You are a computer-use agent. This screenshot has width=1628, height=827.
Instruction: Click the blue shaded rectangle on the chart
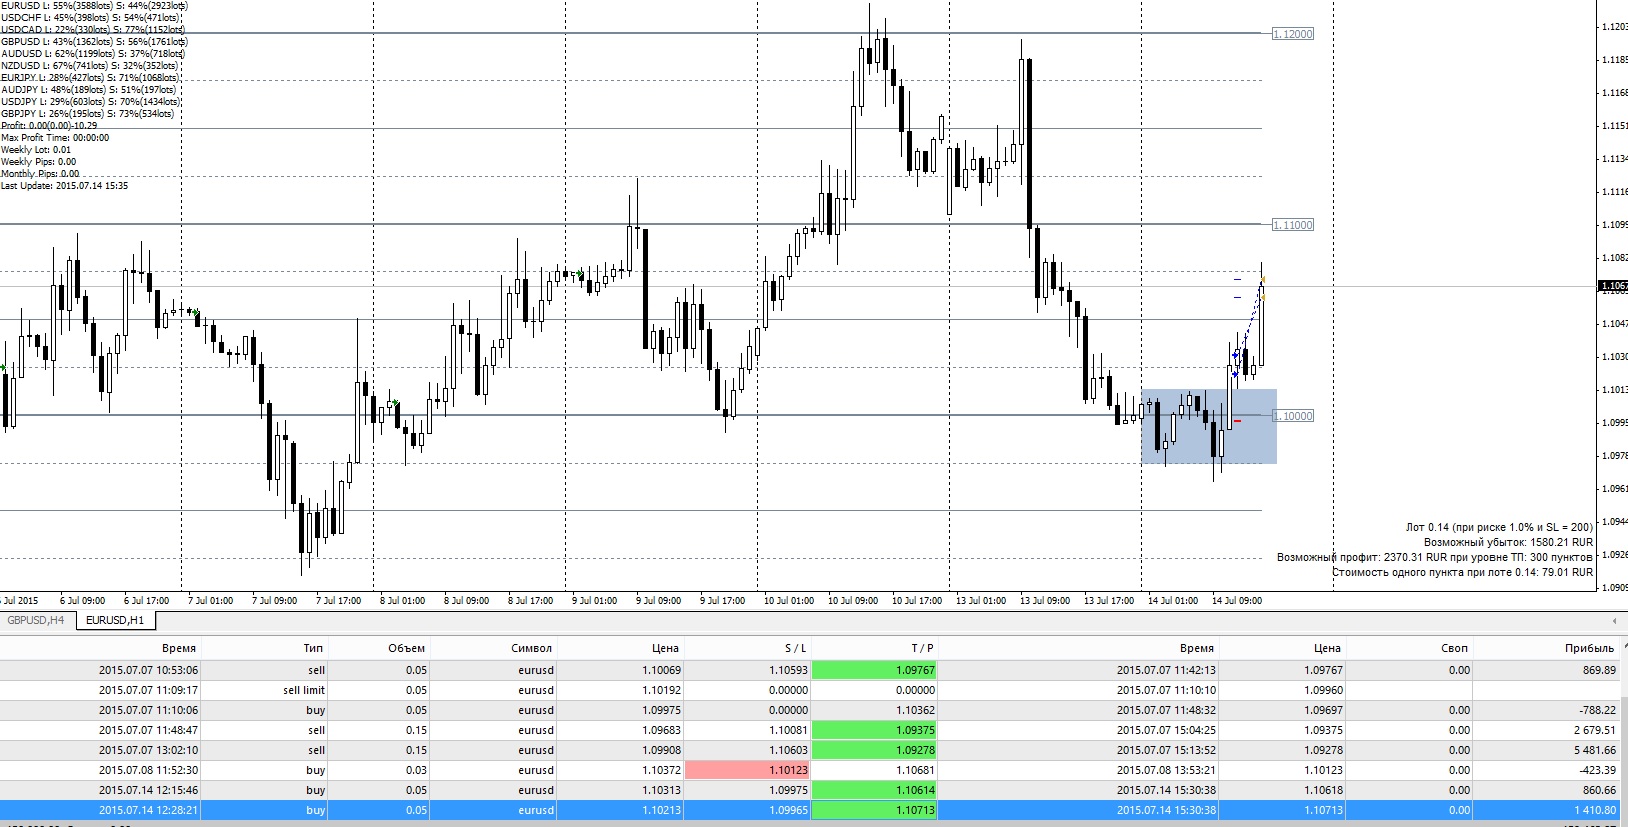pos(1208,426)
